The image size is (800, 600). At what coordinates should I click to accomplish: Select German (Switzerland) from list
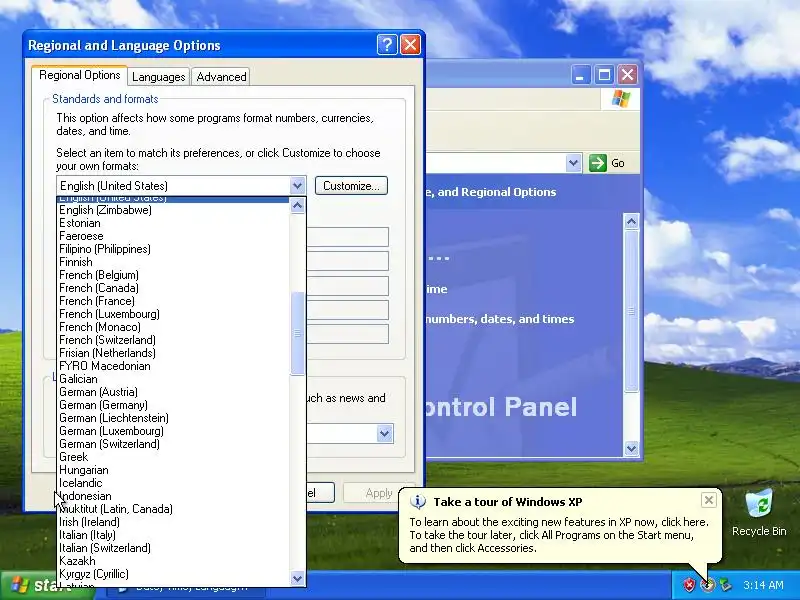173,444
